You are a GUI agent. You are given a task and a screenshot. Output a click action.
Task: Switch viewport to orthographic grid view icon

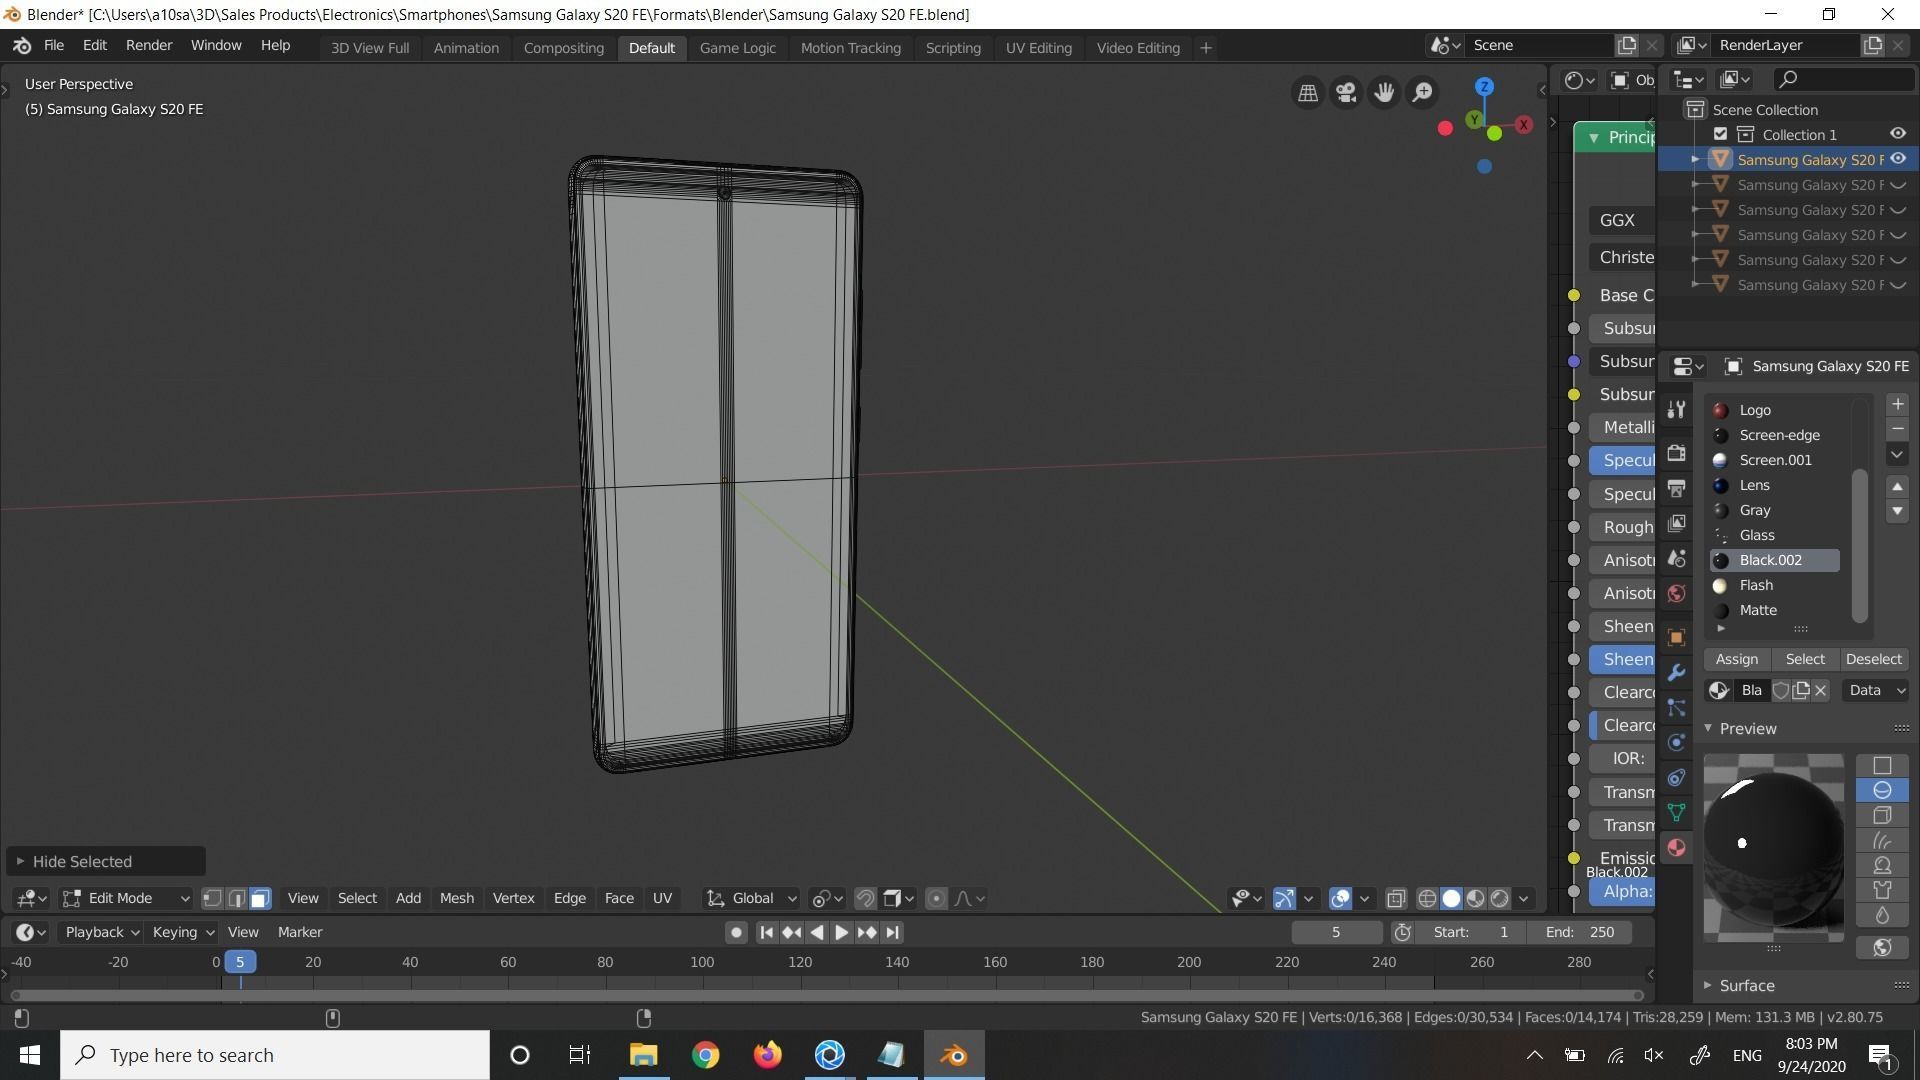click(x=1308, y=93)
